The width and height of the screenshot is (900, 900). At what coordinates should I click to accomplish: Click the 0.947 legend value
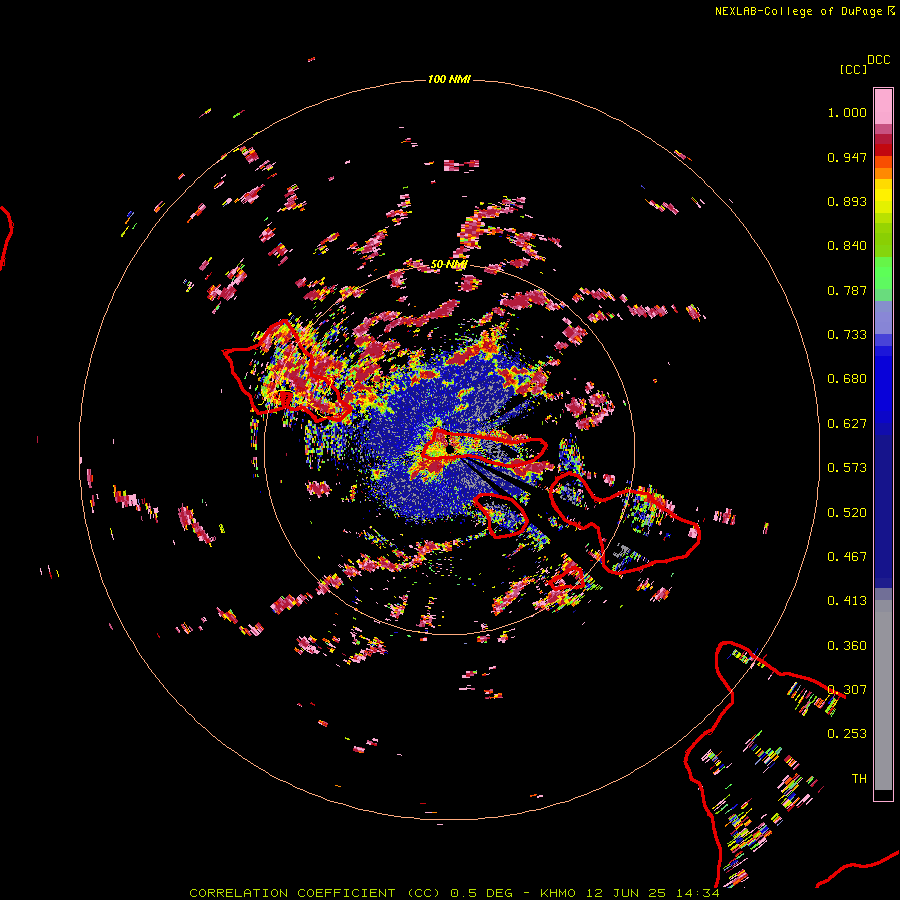[x=847, y=157]
